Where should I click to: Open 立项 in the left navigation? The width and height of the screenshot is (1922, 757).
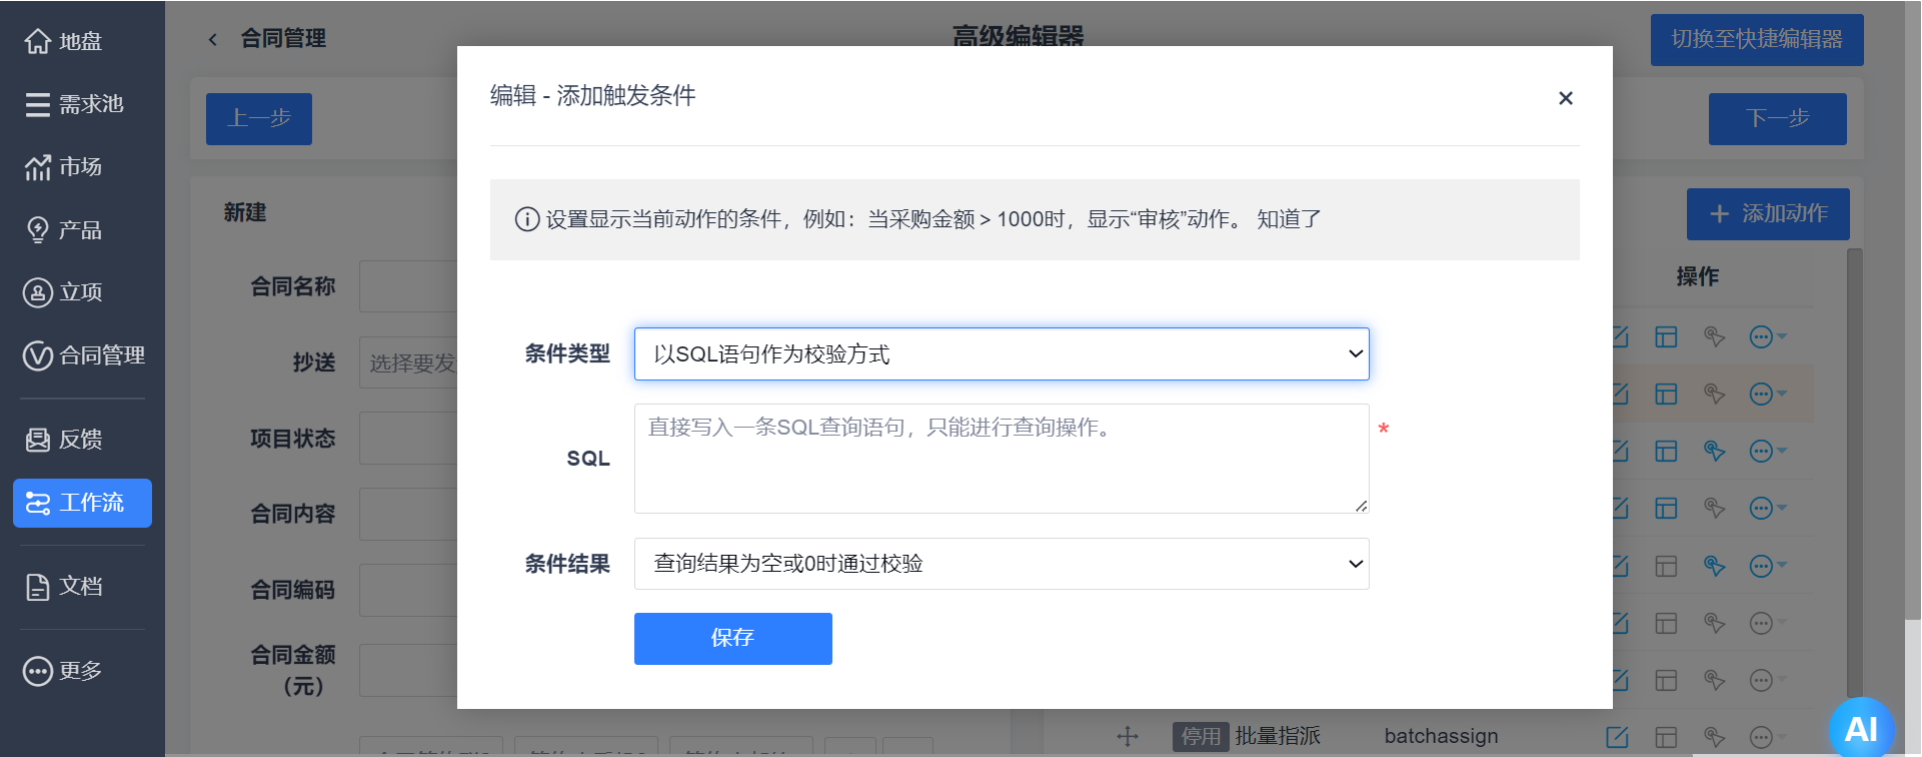pos(64,292)
